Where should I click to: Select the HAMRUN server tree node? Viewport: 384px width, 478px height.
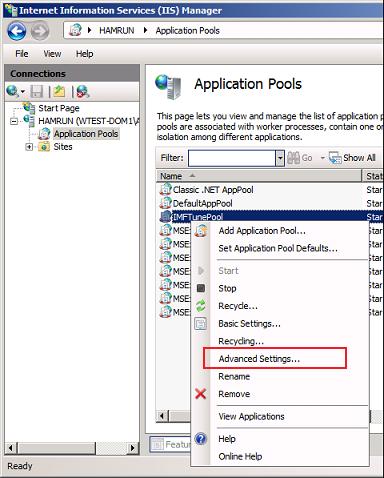[x=88, y=121]
